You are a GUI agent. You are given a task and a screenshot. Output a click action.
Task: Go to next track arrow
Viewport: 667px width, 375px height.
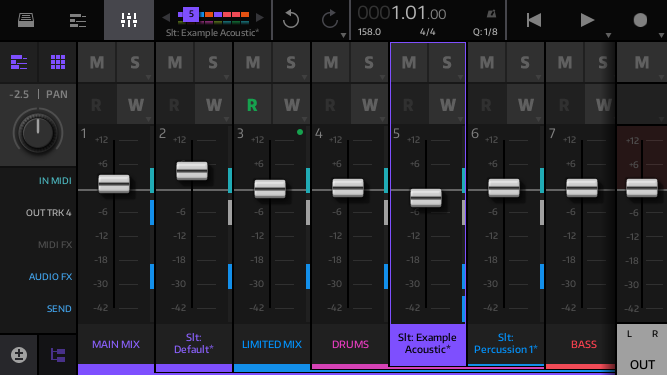click(x=259, y=17)
